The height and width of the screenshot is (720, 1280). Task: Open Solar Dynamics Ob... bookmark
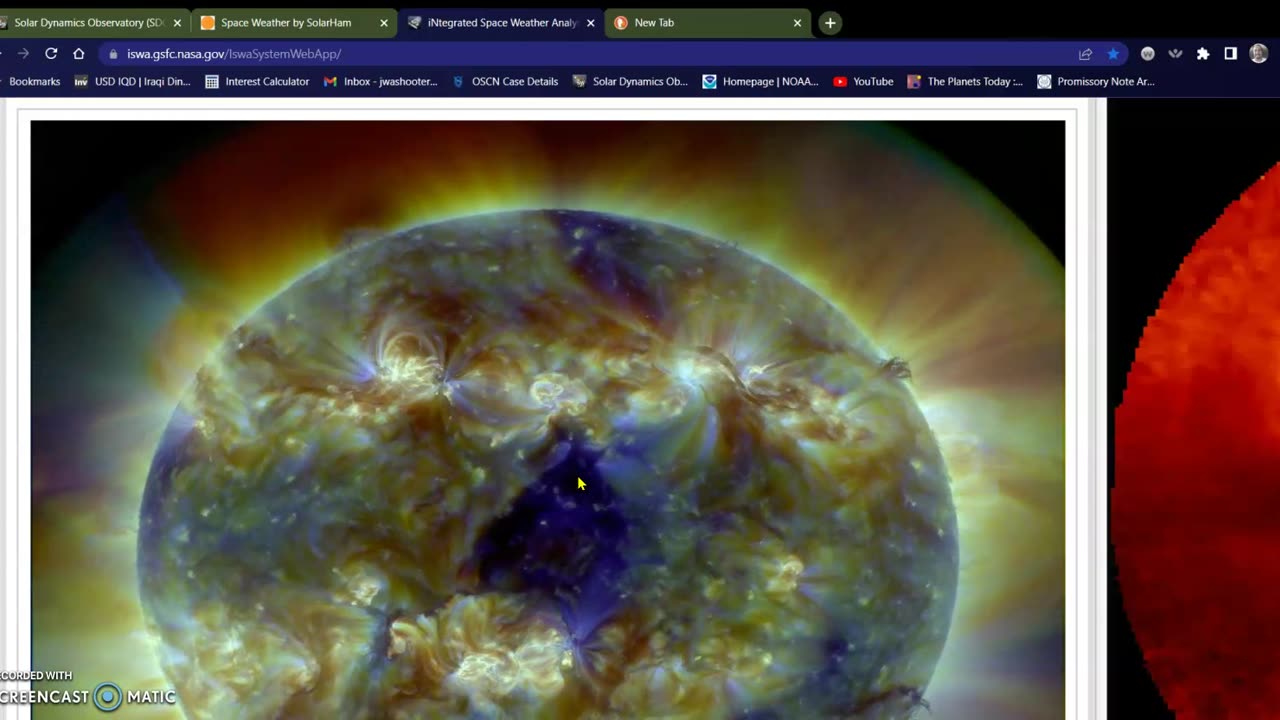[630, 82]
